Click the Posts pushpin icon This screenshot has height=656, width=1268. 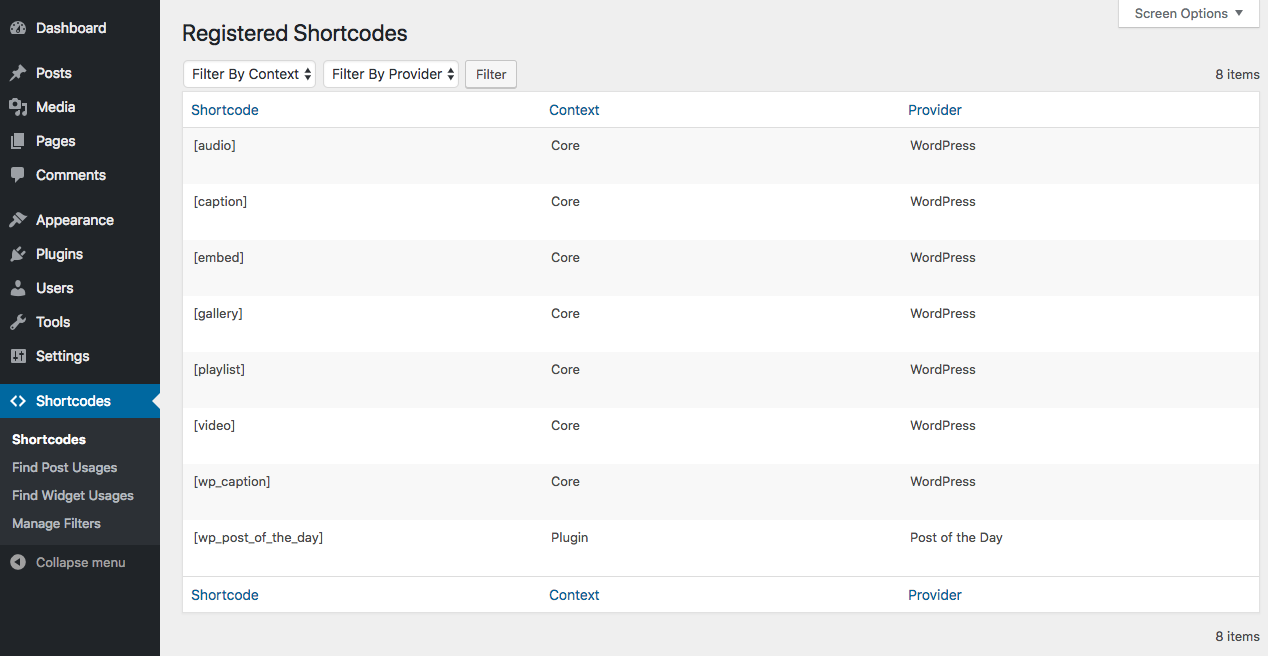18,73
